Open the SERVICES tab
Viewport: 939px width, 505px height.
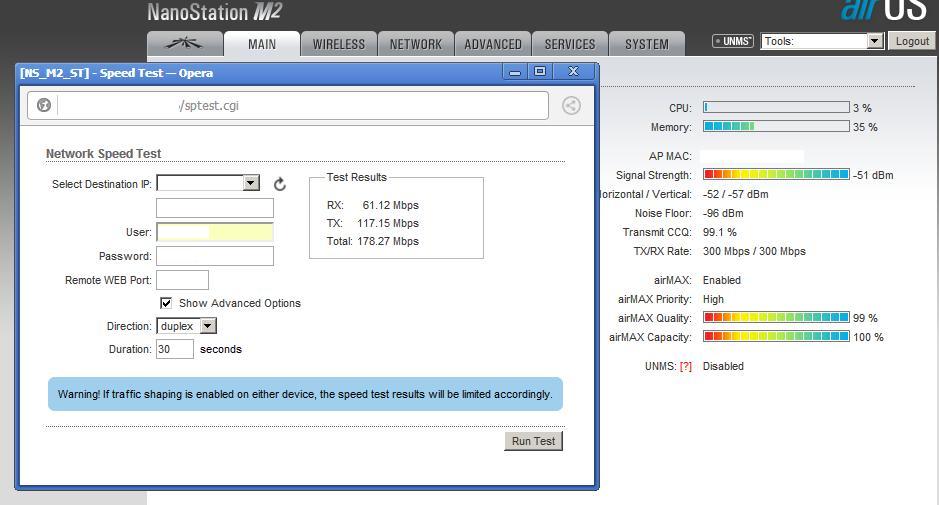tap(570, 44)
